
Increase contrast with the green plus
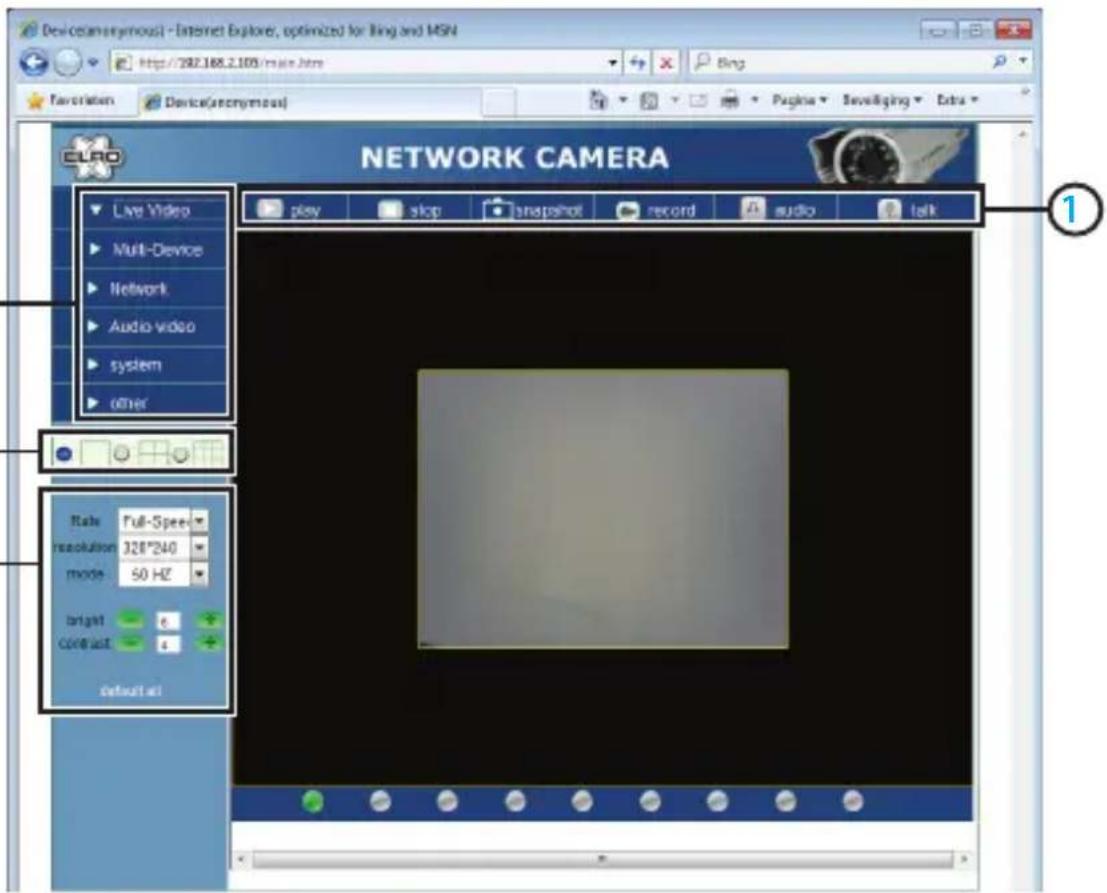click(209, 642)
